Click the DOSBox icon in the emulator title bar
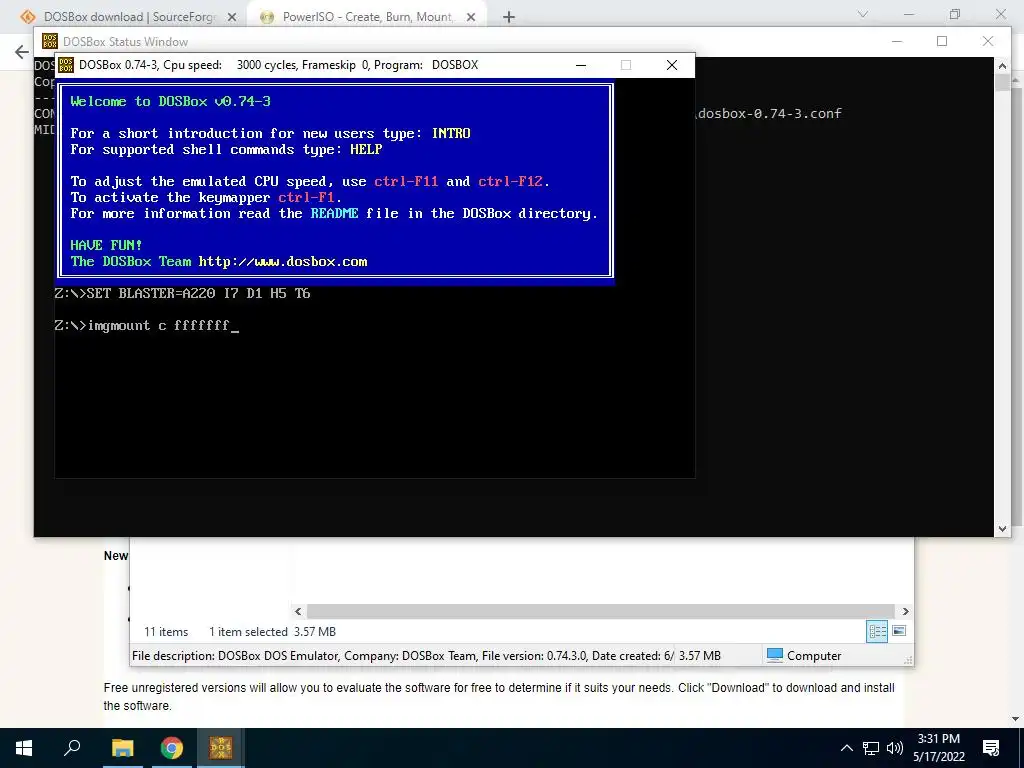 coord(66,65)
